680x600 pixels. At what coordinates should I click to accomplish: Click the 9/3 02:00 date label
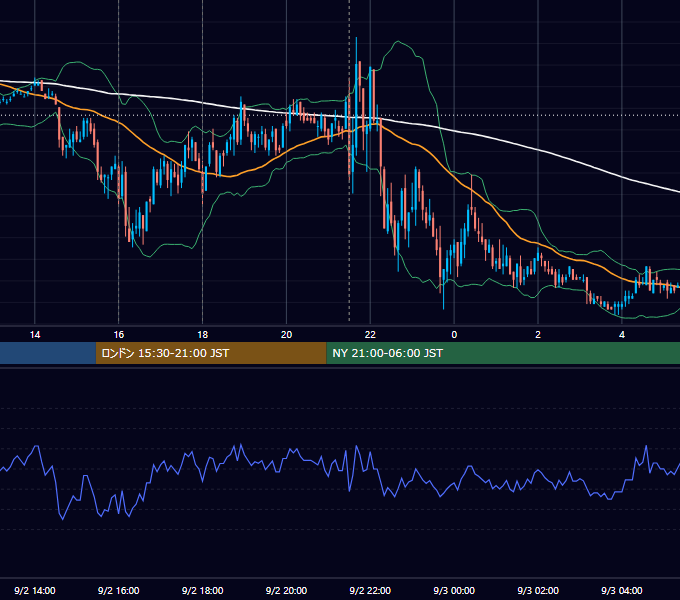538,590
